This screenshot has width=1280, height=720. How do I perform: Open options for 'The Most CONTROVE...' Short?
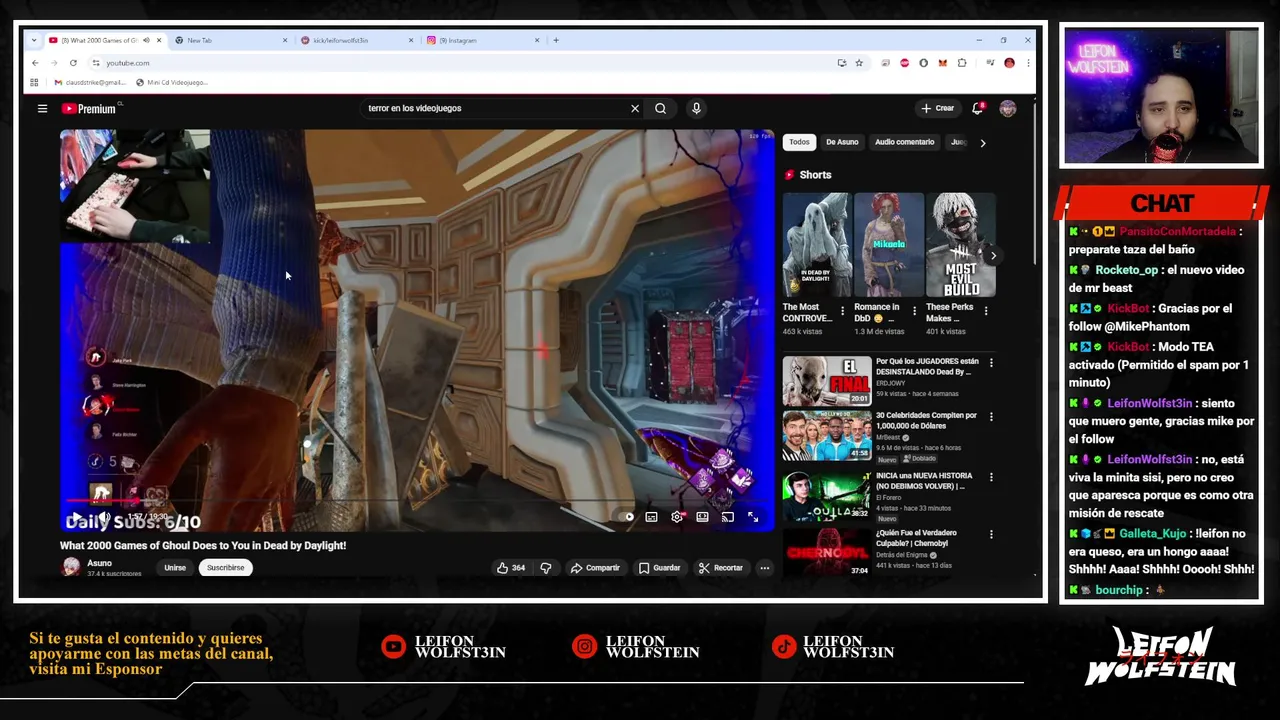coord(842,311)
